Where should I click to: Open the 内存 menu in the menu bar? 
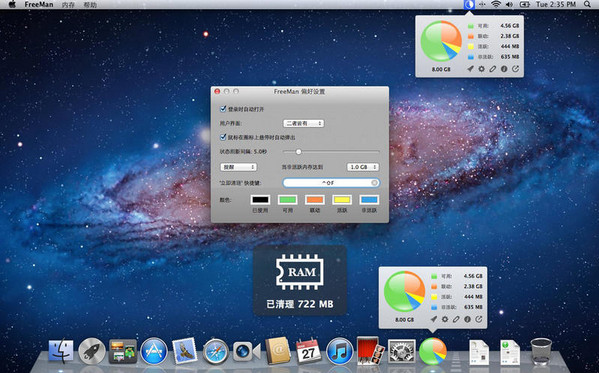click(x=68, y=5)
